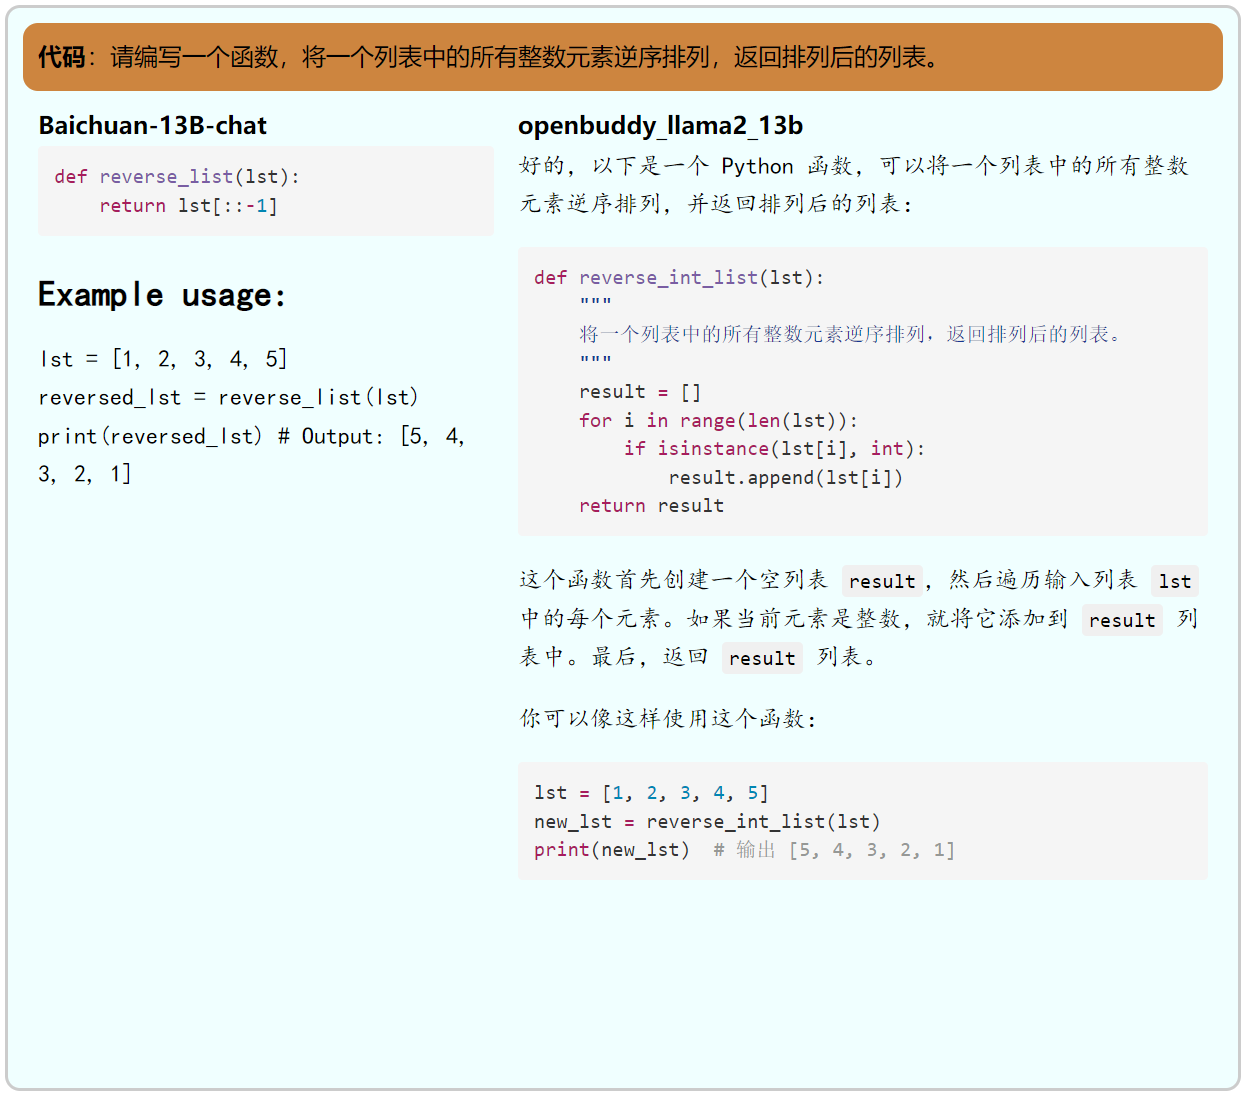This screenshot has height=1101, width=1245.
Task: Click the "new_lst = reverse_int_list(lst)" code line
Action: (707, 822)
